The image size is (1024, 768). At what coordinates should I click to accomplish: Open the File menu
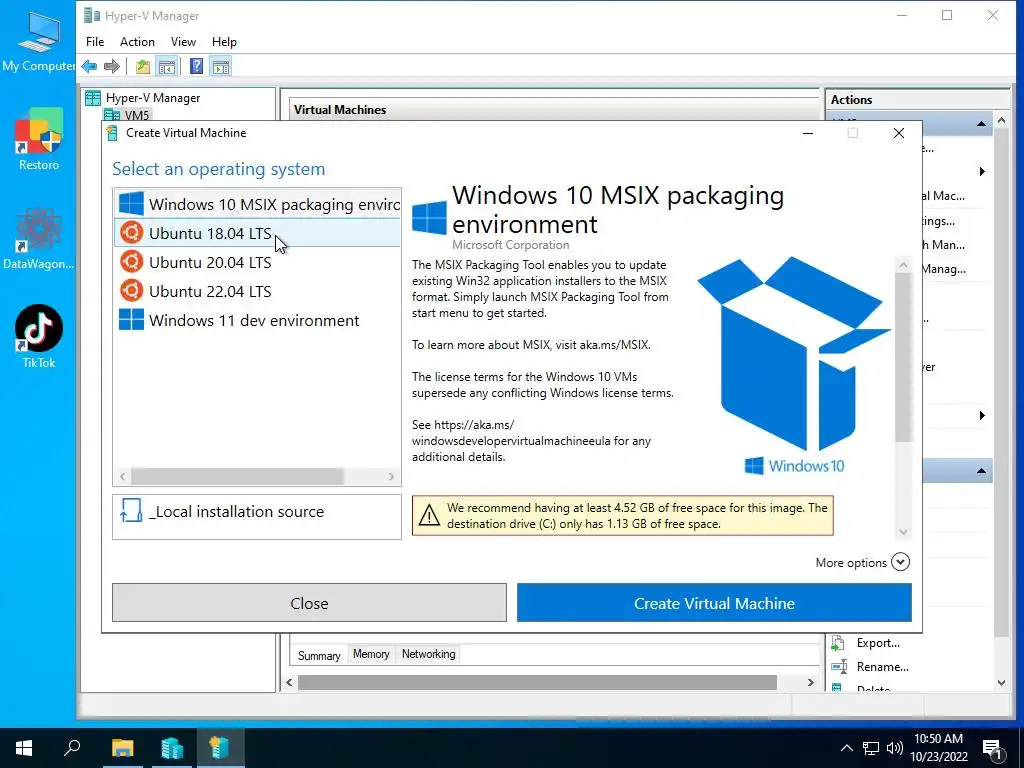(95, 42)
